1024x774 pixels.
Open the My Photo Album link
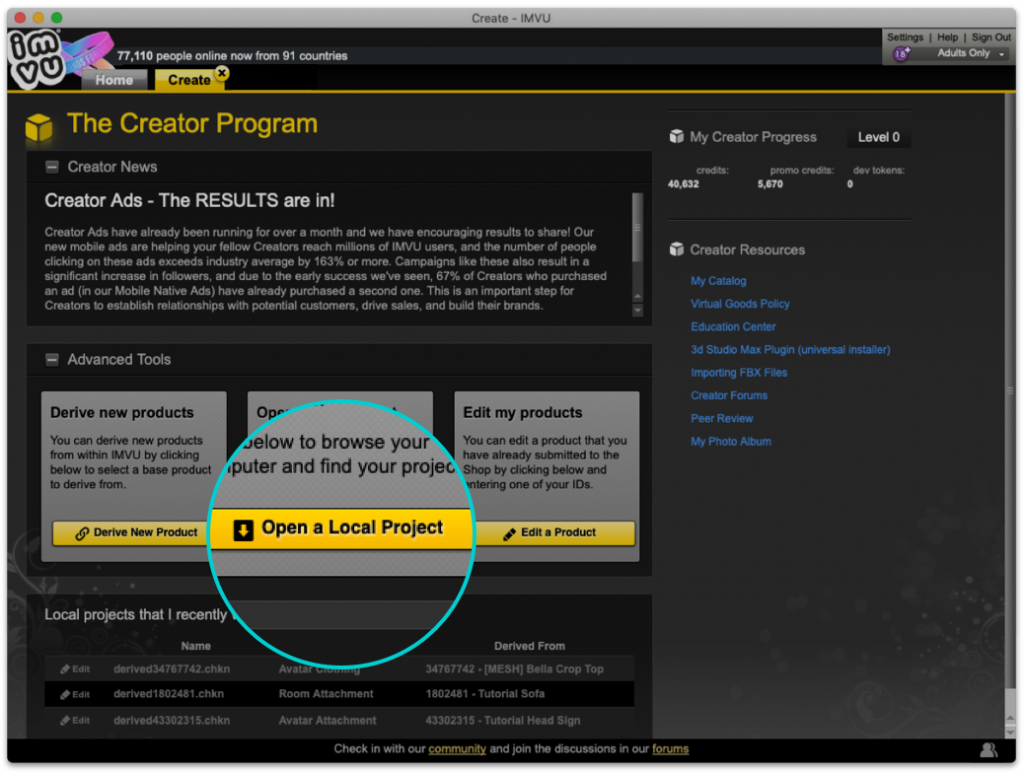731,442
